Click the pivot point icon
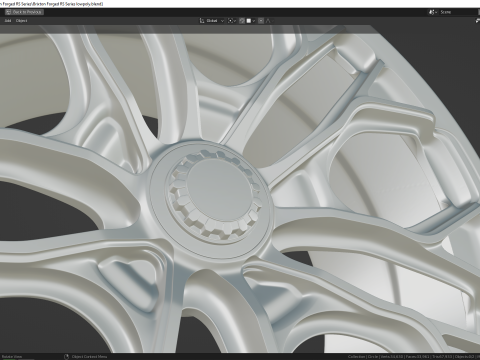480x360 pixels. (230, 21)
